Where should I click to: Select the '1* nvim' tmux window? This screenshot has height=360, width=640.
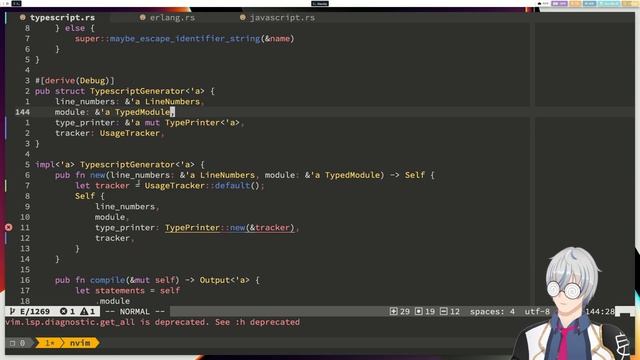tap(67, 343)
